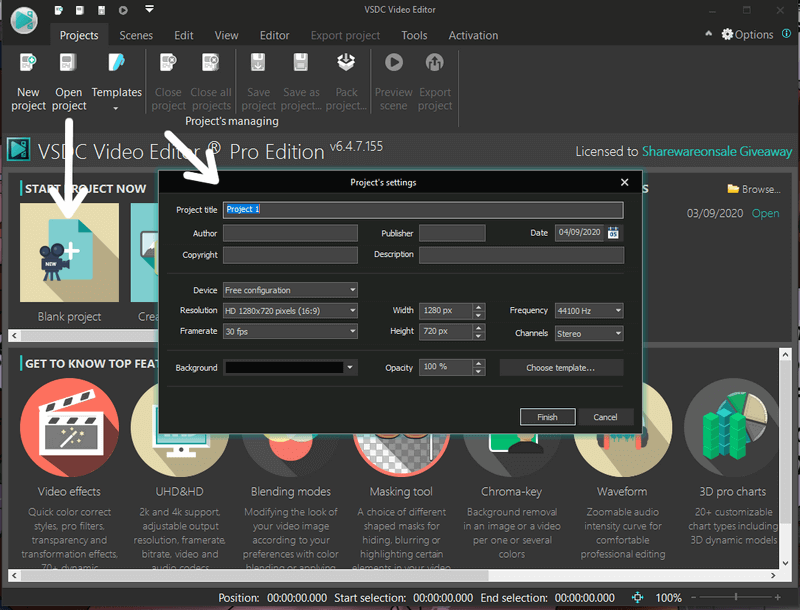Switch to the View ribbon tab
The height and width of the screenshot is (610, 800).
click(226, 35)
